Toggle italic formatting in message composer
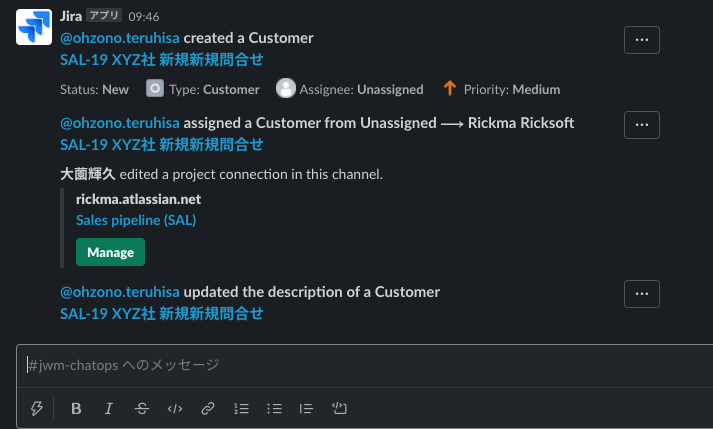This screenshot has height=429, width=713. click(x=109, y=408)
